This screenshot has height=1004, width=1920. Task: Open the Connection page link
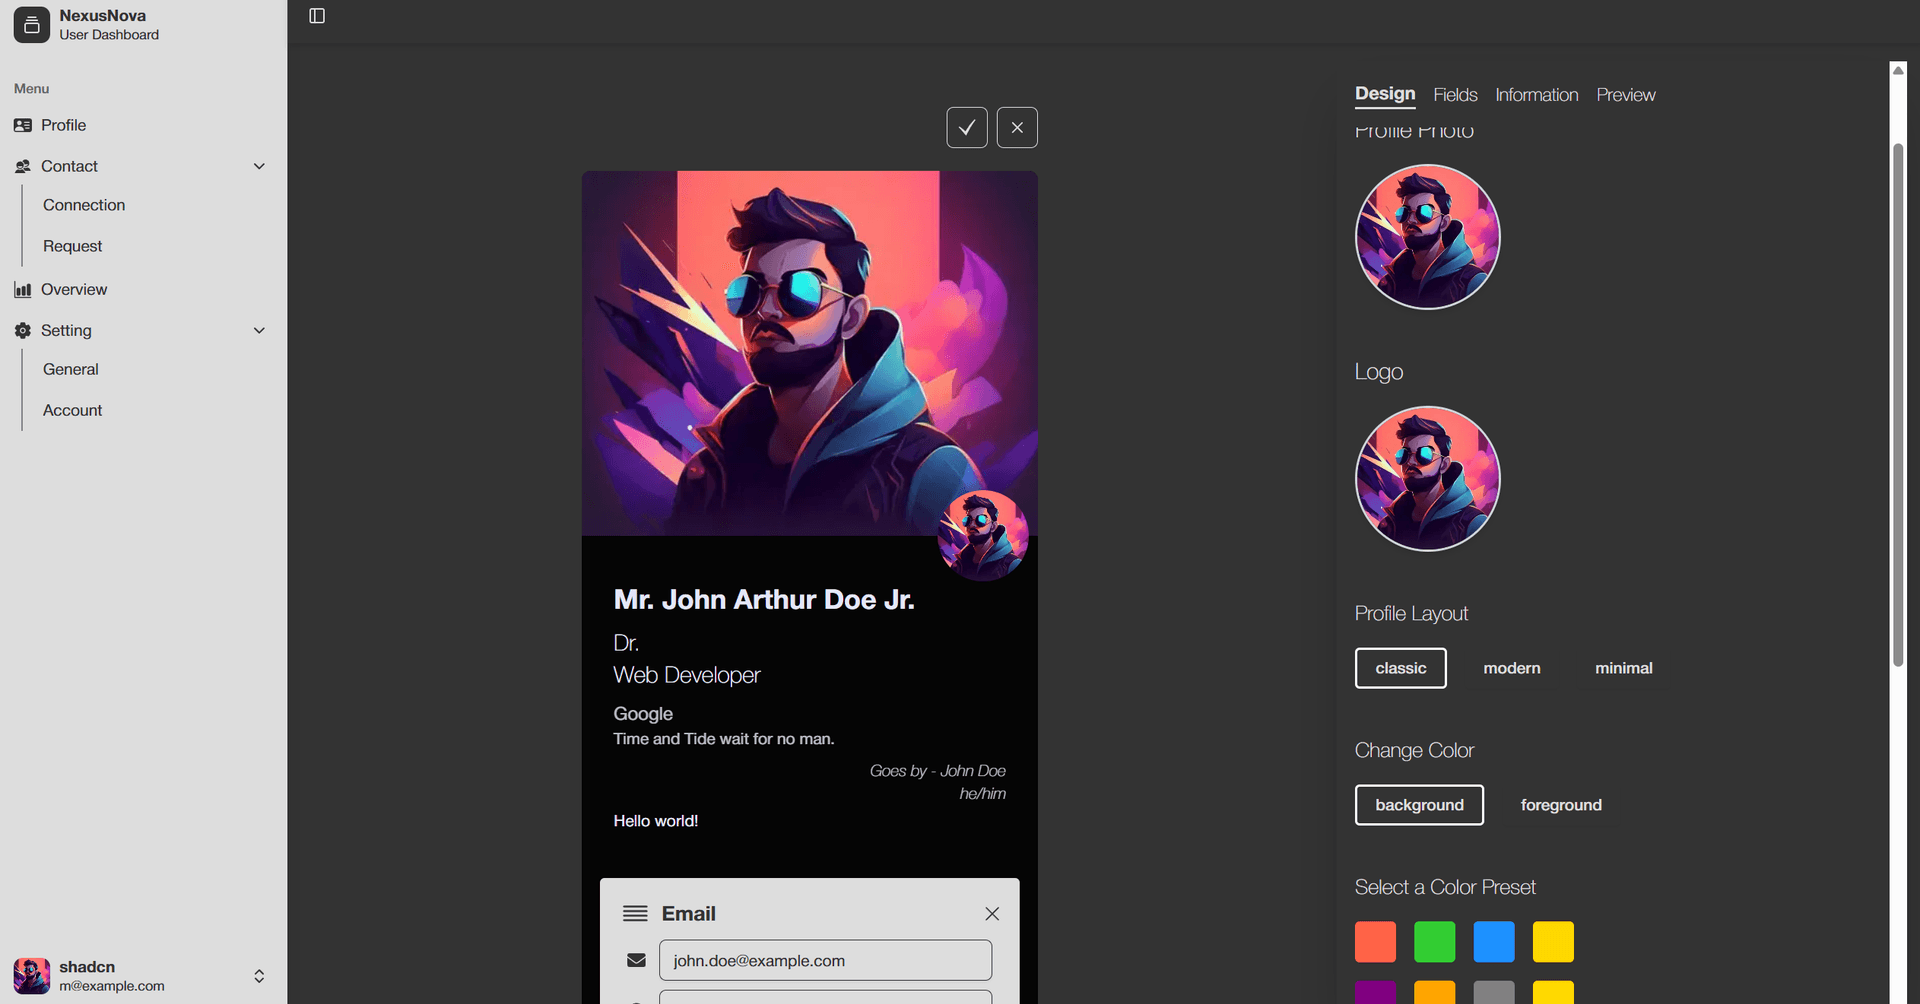pos(84,206)
